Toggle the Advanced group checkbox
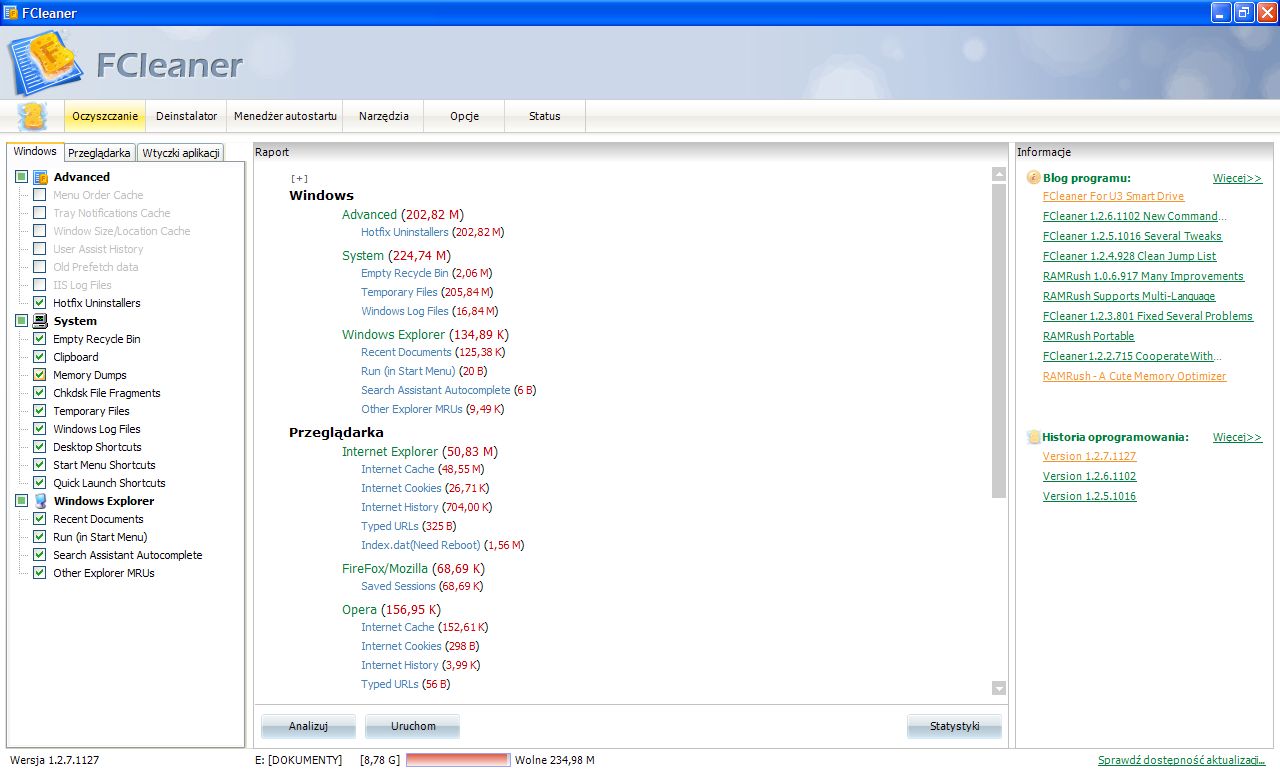The image size is (1280, 770). tap(21, 177)
